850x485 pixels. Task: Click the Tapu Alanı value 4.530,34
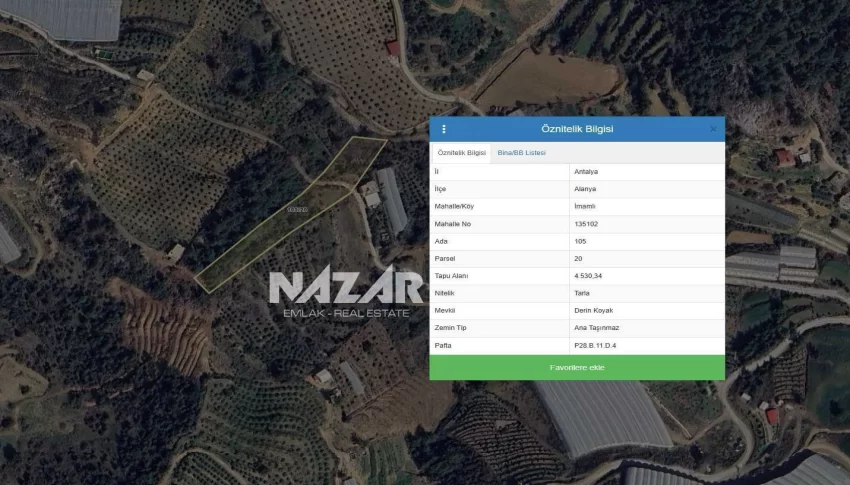pos(588,275)
